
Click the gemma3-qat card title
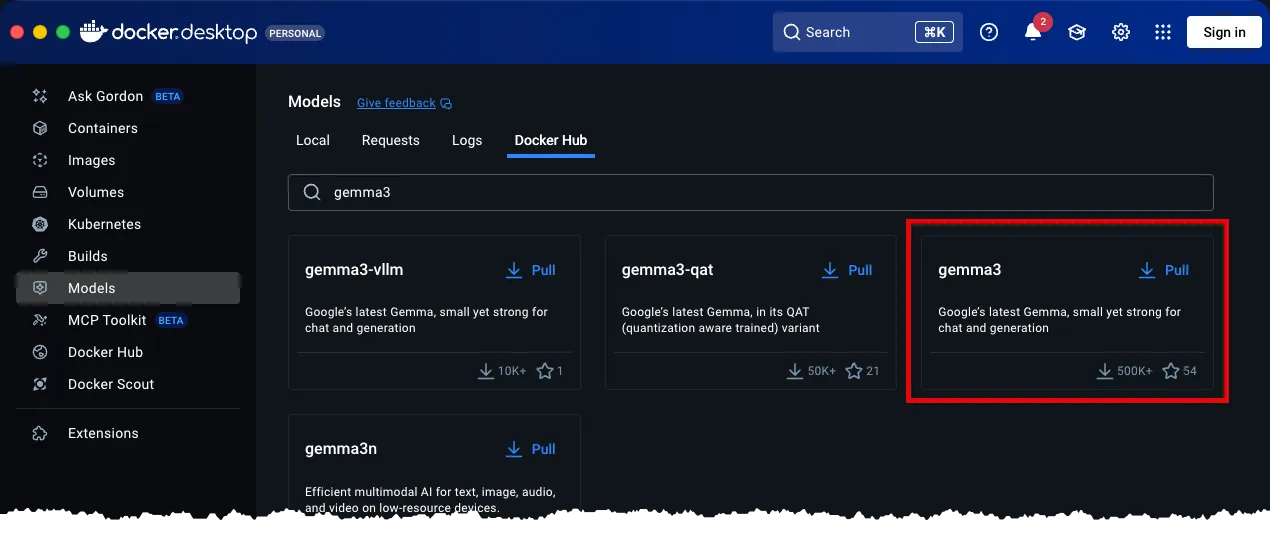(x=667, y=270)
